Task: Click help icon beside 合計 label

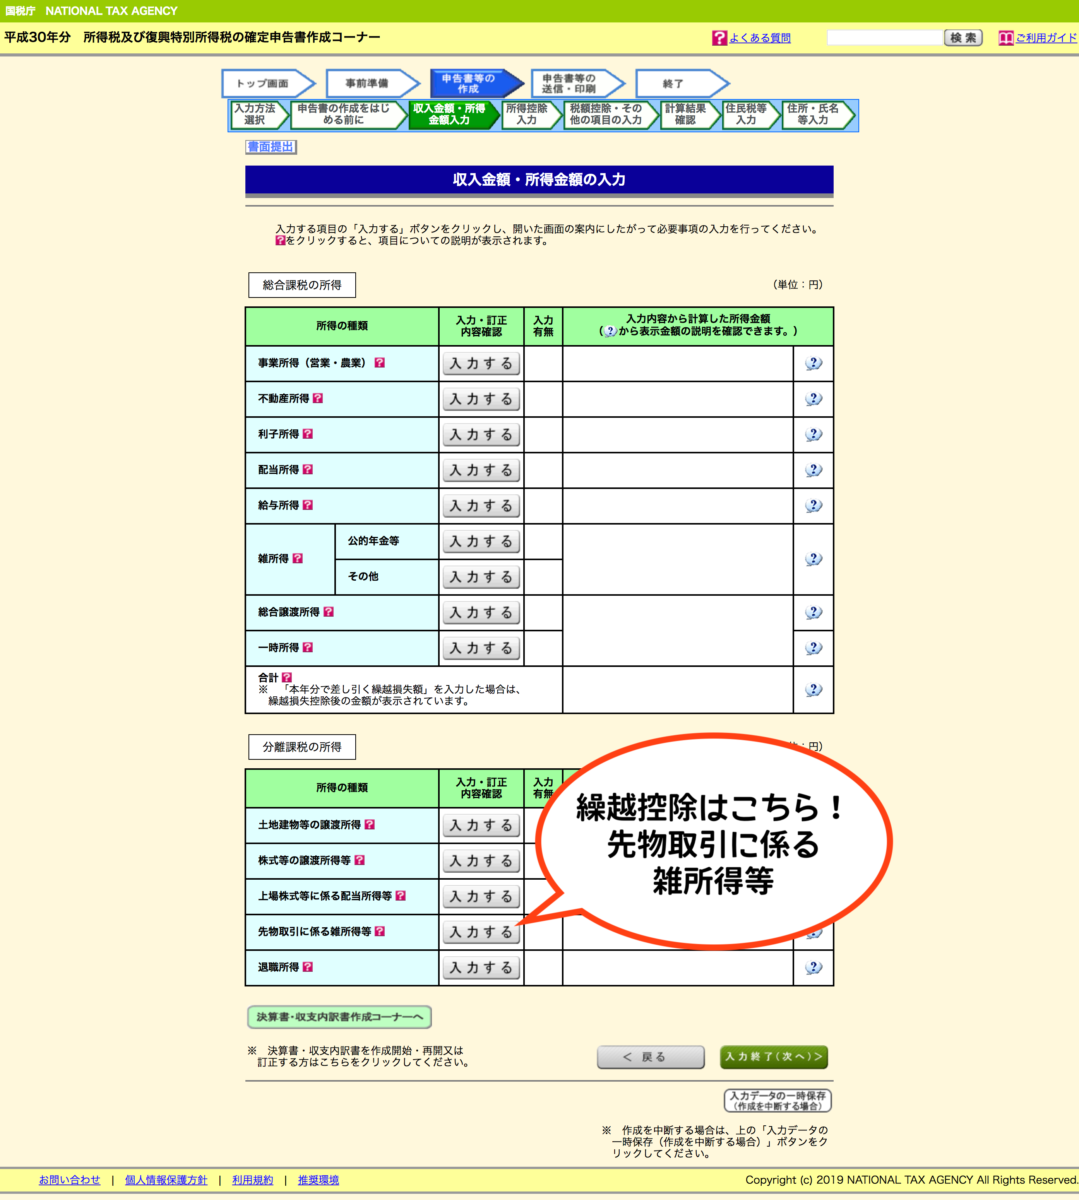Action: click(x=287, y=677)
